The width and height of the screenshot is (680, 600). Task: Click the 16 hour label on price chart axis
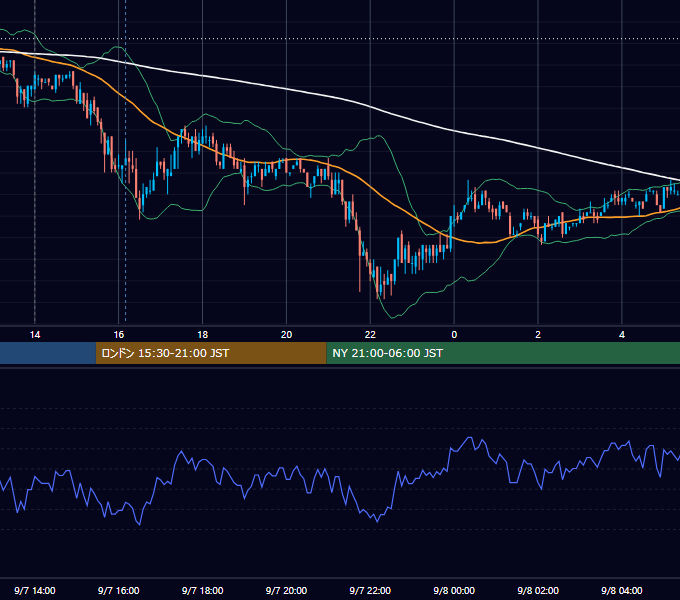[118, 335]
